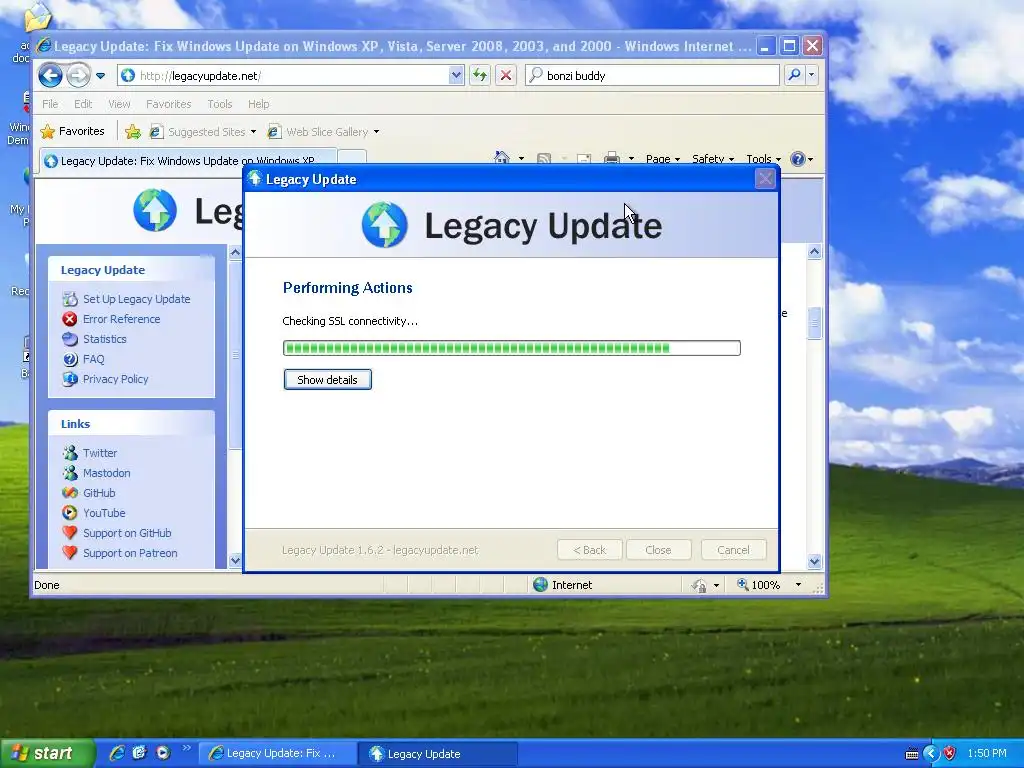Click the search box containing bonzi buddy
Screen dimensions: 1024x768
[652, 76]
